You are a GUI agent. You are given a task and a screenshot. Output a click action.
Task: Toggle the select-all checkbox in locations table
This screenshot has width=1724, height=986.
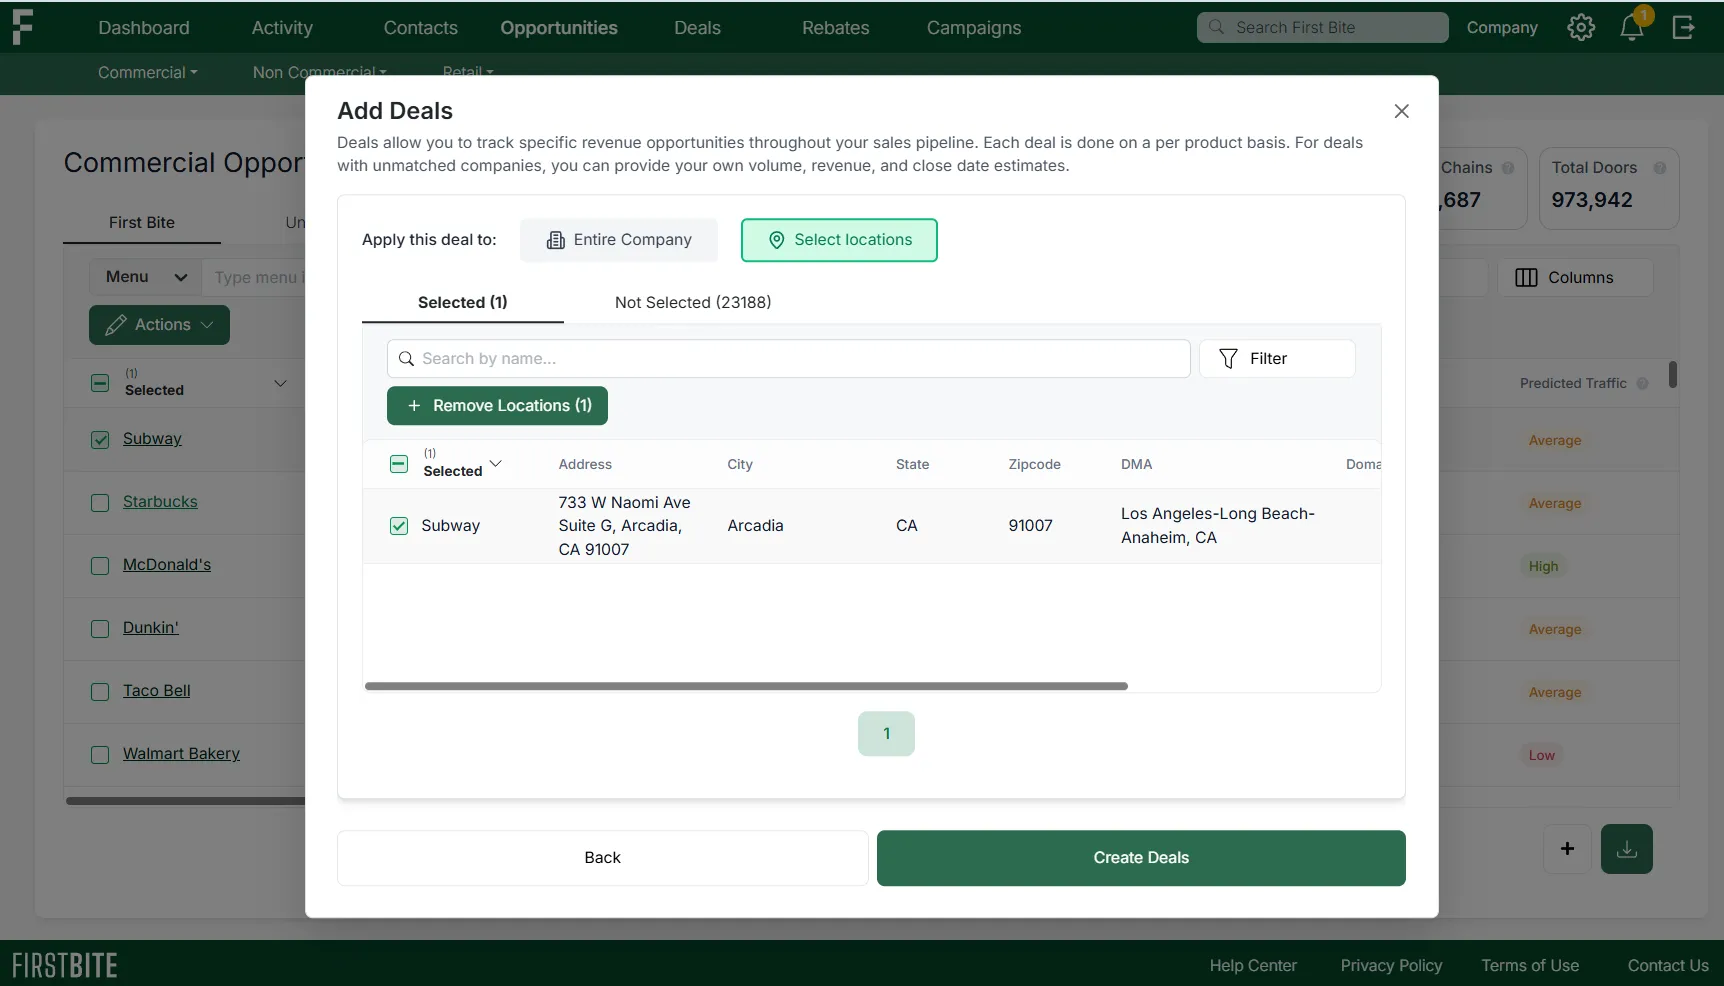[x=399, y=464]
